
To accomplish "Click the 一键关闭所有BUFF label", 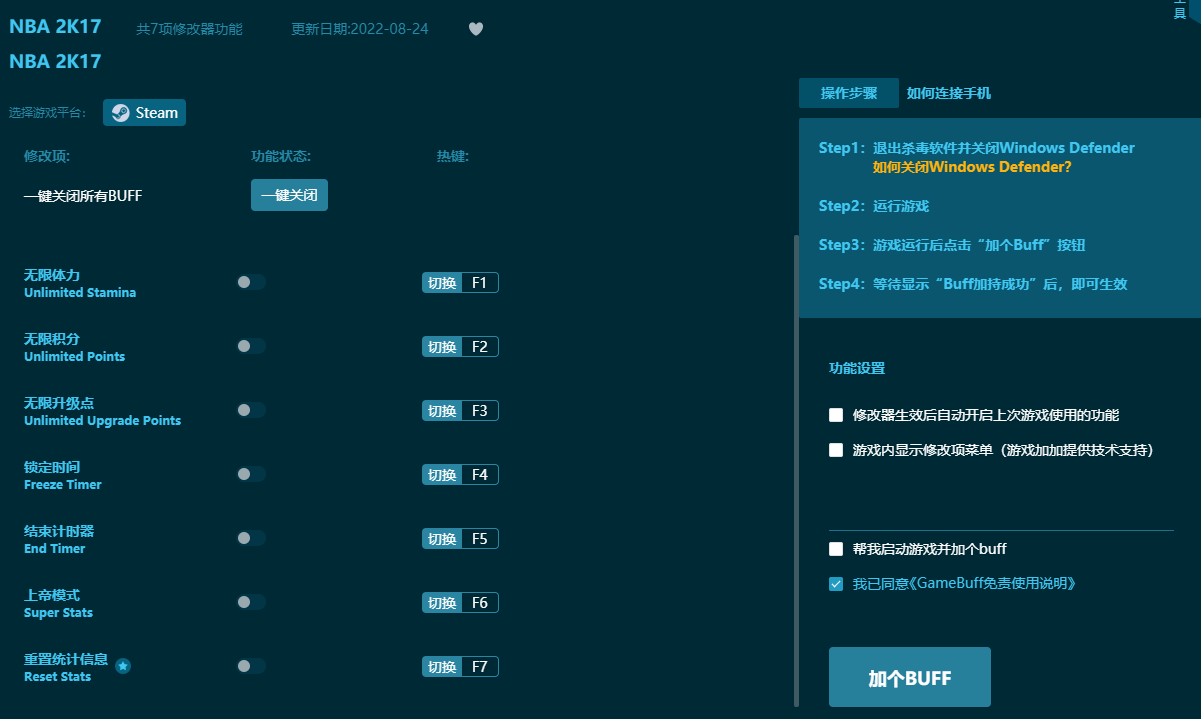I will tap(83, 196).
